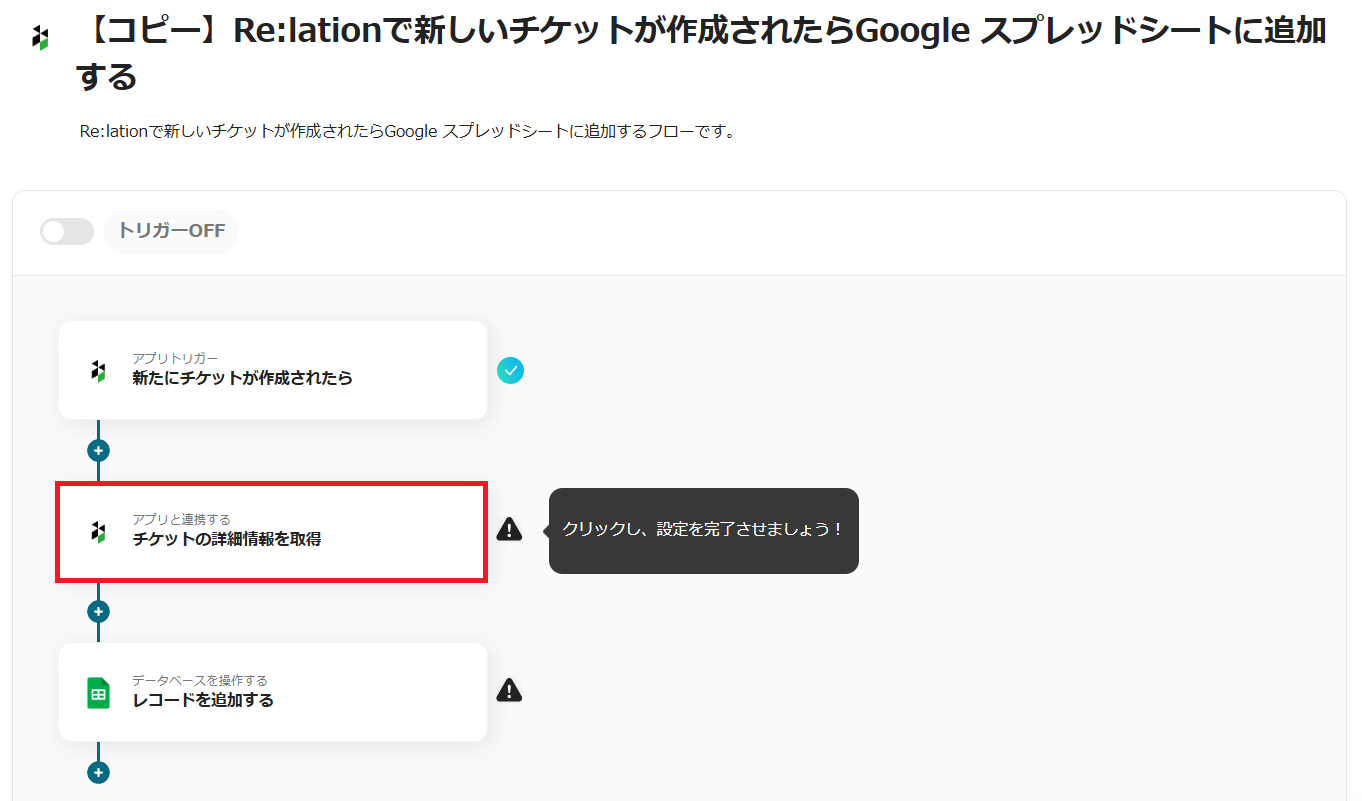Open the 新たにチケットが作成されたら trigger step
The image size is (1362, 801).
[x=272, y=371]
